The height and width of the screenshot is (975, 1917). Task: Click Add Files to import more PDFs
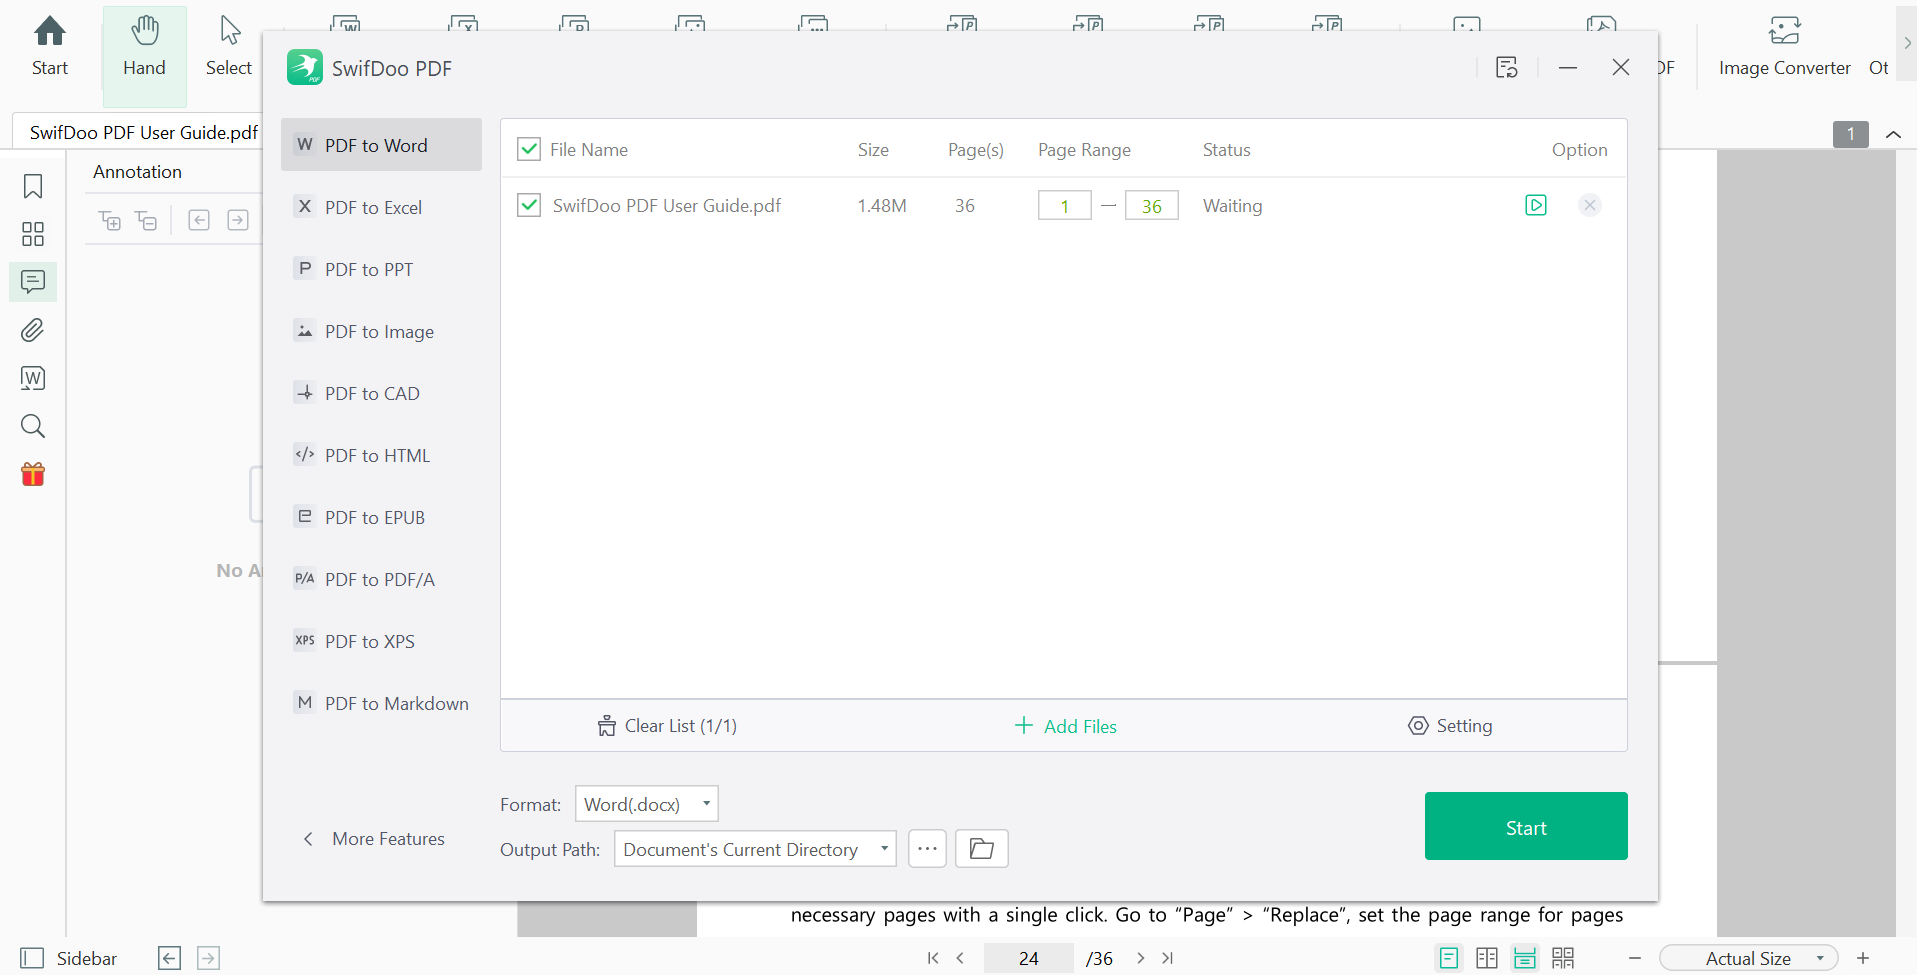[x=1065, y=725]
